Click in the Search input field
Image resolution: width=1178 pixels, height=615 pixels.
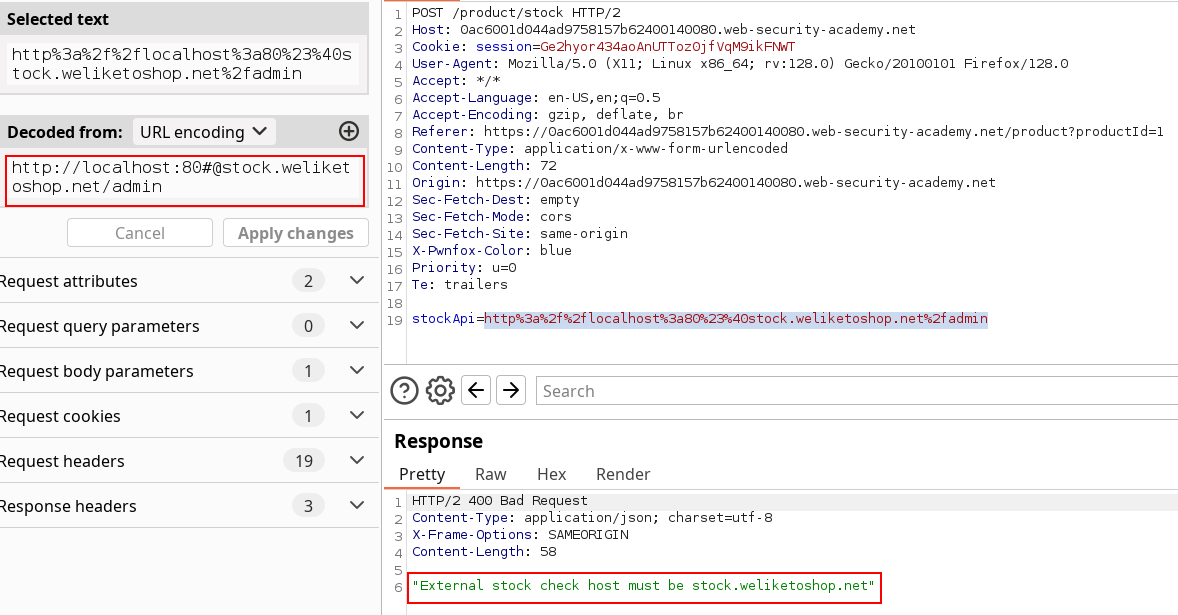(850, 391)
